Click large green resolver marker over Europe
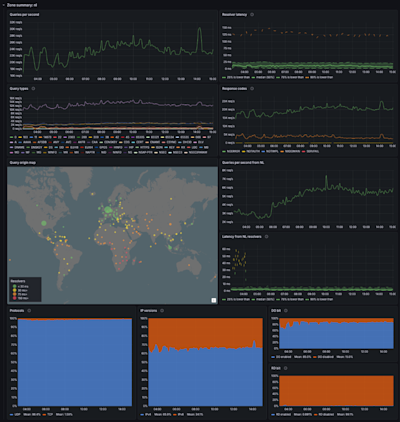This screenshot has width=400, height=422. [108, 209]
